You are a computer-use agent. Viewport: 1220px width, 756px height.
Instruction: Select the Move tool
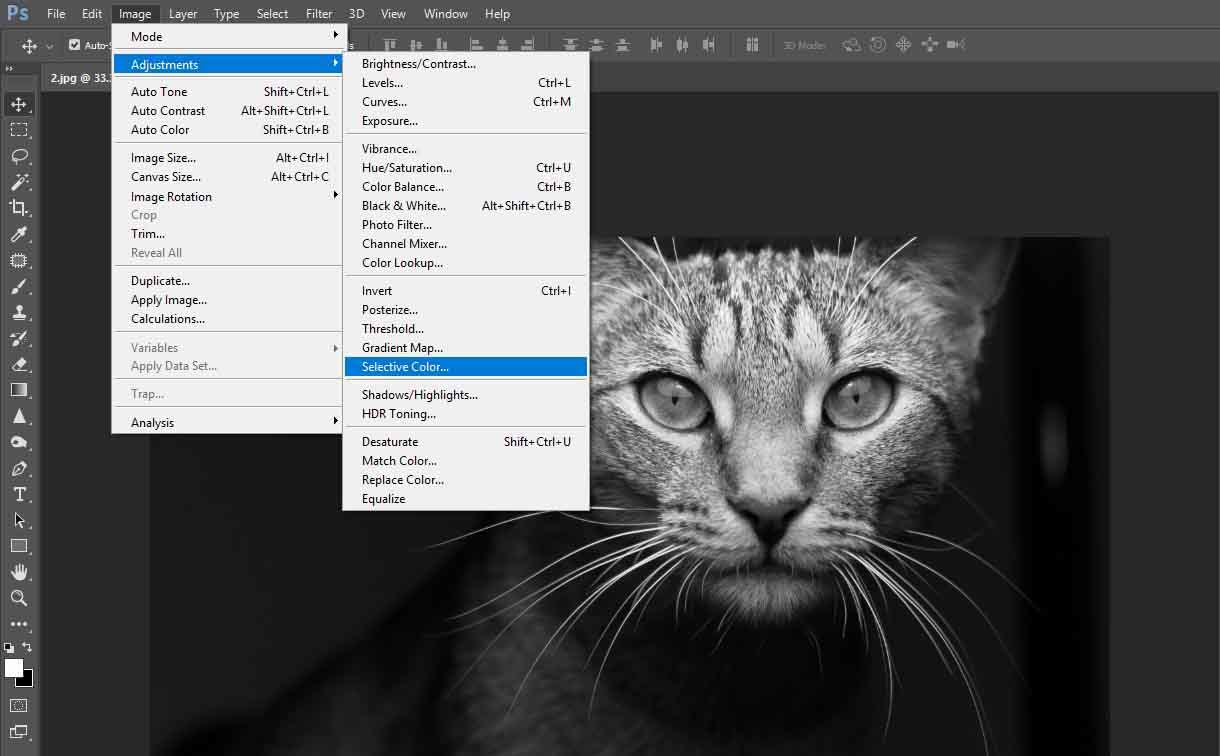point(19,104)
